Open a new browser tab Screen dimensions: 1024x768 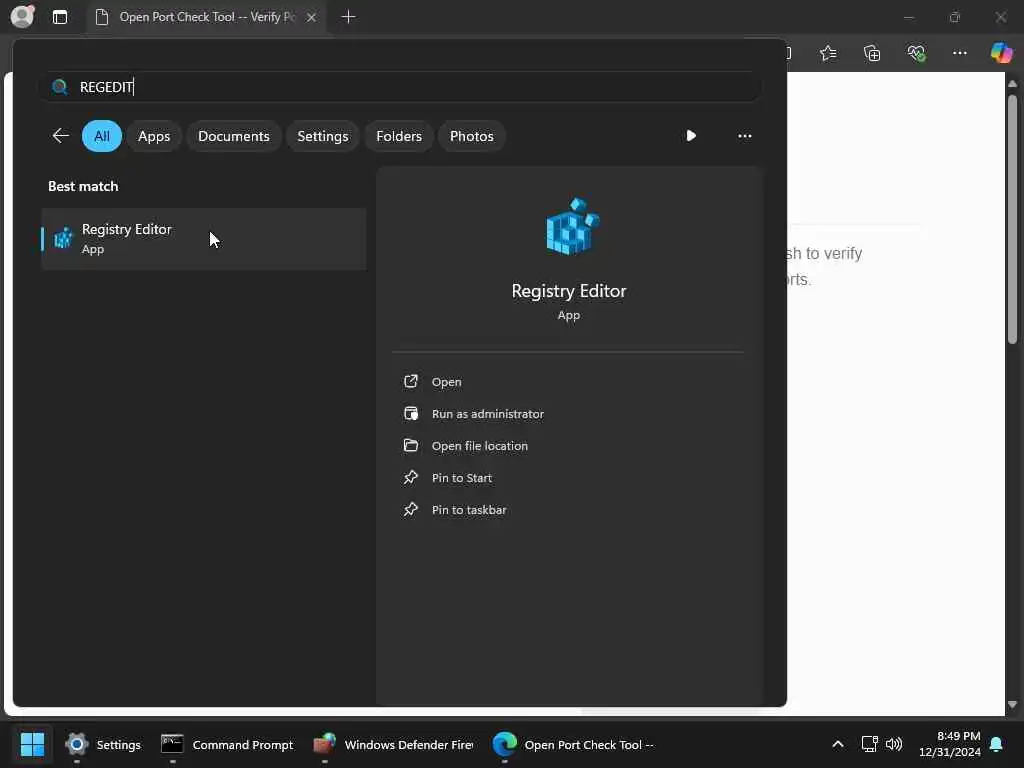click(x=349, y=17)
